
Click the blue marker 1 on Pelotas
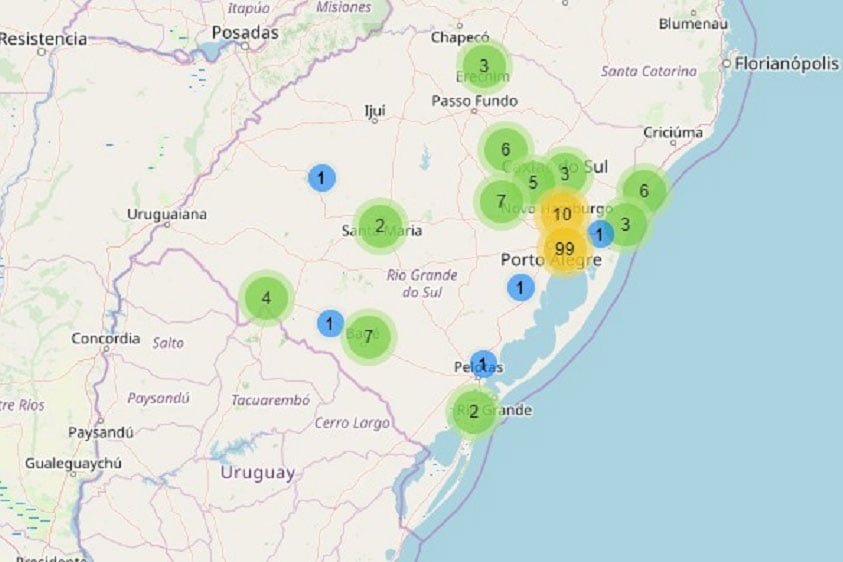point(483,363)
